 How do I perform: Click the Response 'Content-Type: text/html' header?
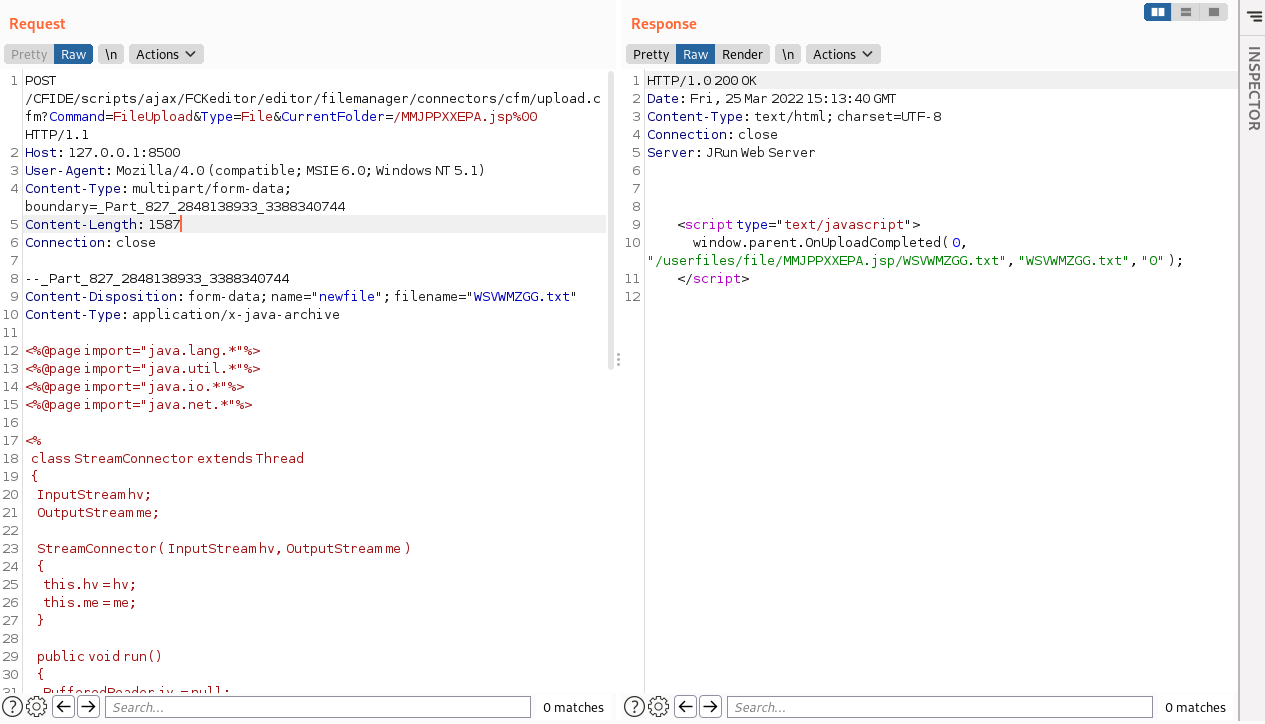(x=794, y=116)
